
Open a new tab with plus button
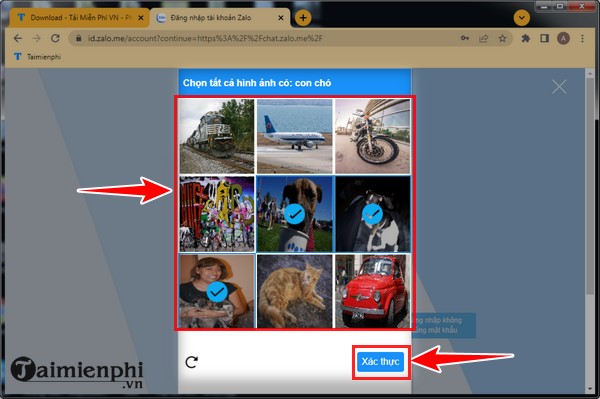(x=303, y=18)
